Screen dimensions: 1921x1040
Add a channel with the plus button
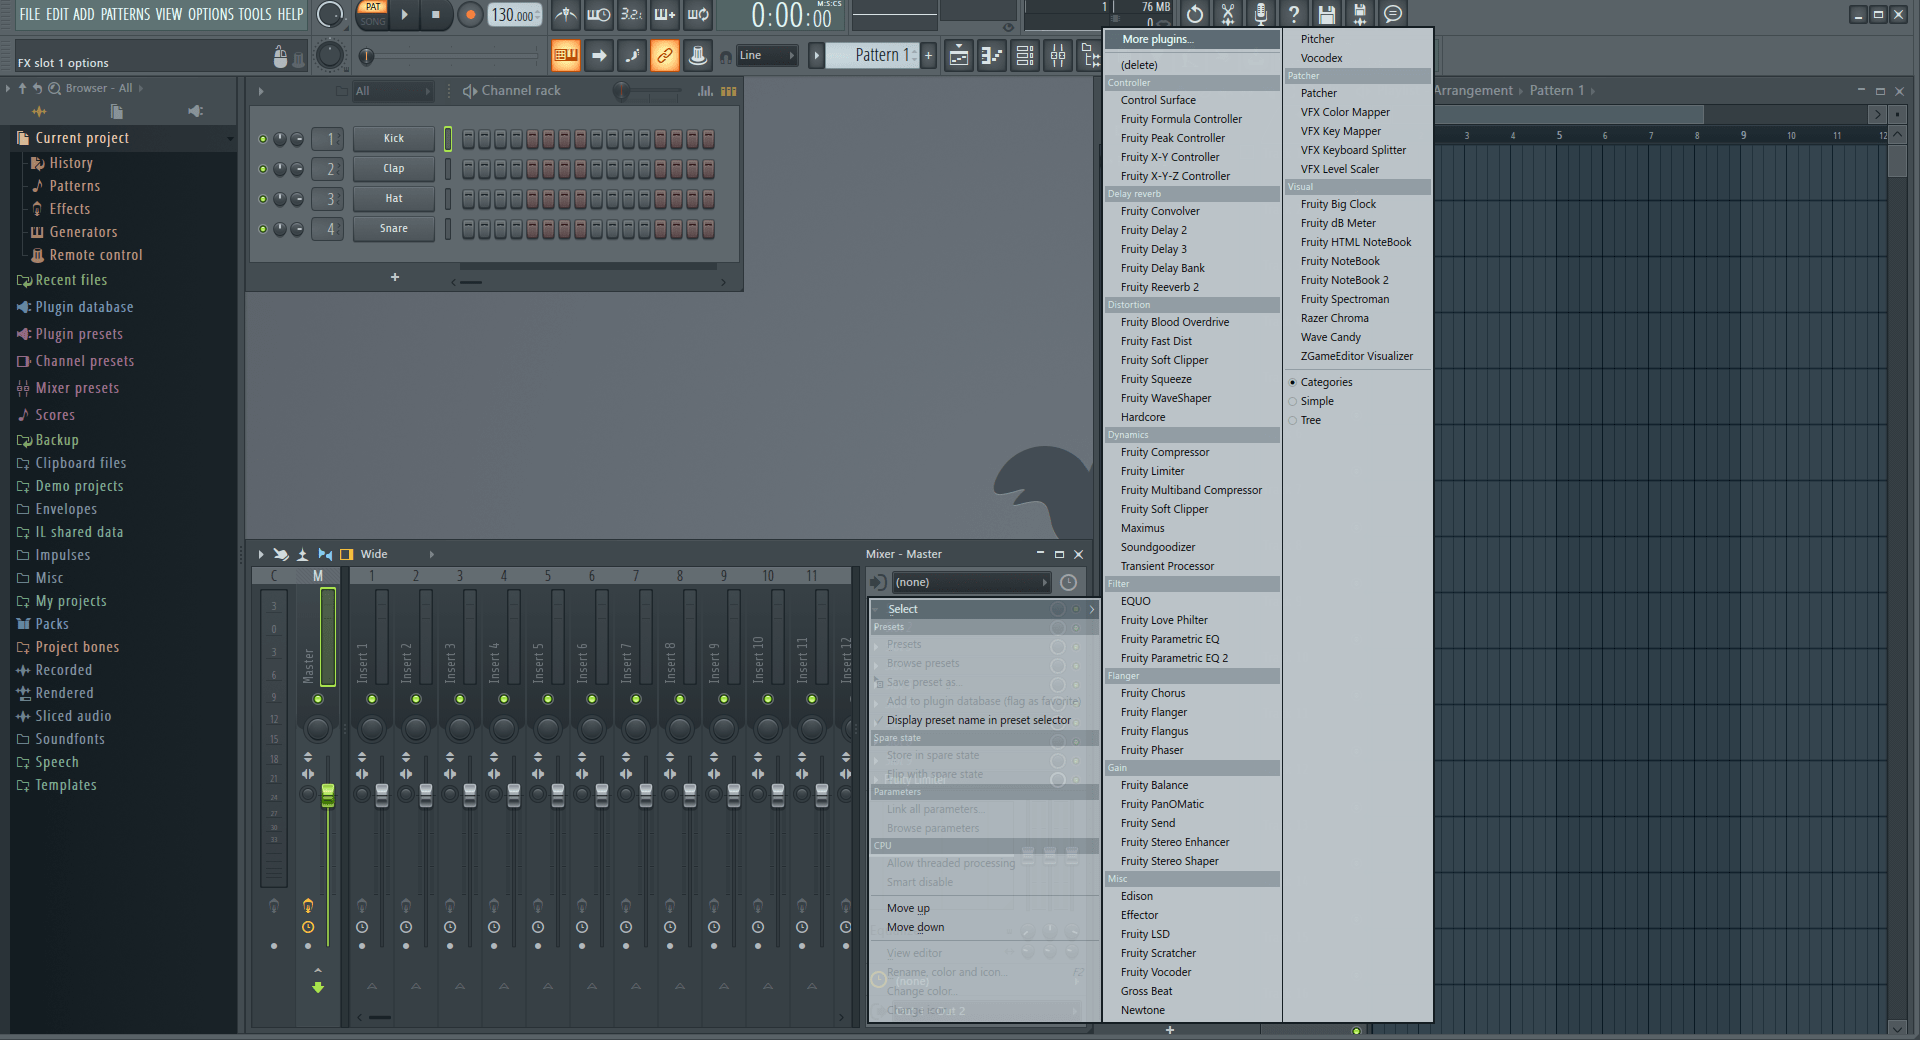[395, 277]
